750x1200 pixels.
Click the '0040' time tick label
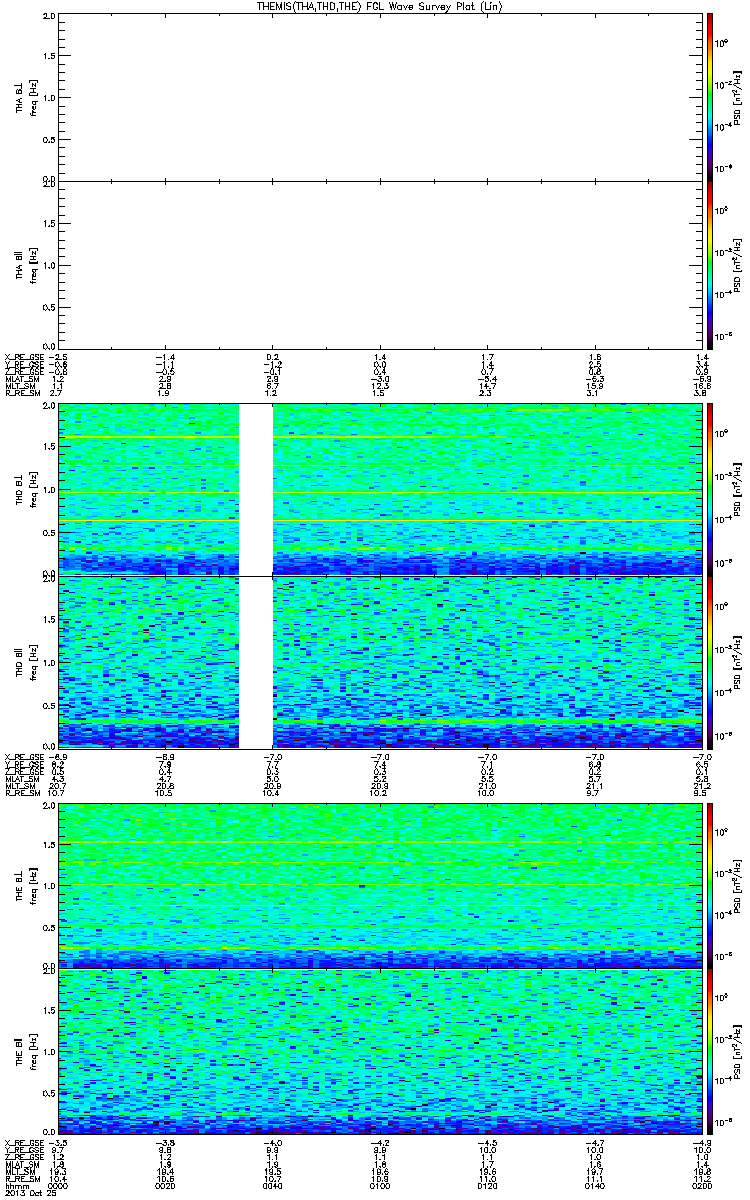tap(272, 1187)
